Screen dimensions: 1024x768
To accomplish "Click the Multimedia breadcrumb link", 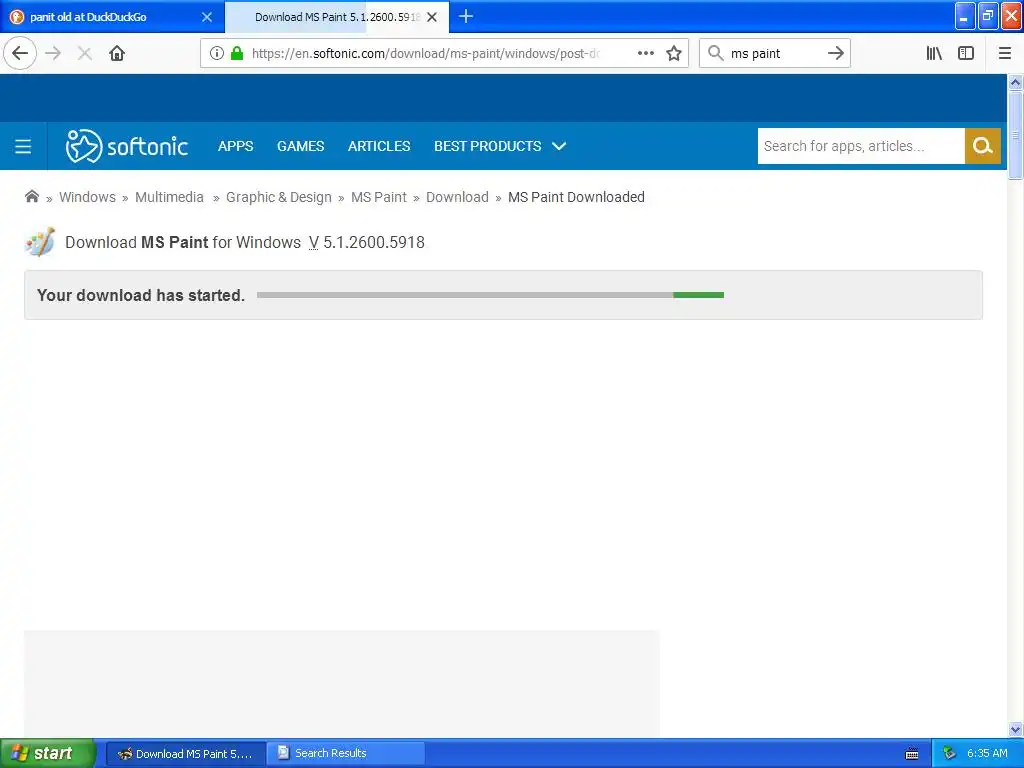I will pyautogui.click(x=169, y=197).
